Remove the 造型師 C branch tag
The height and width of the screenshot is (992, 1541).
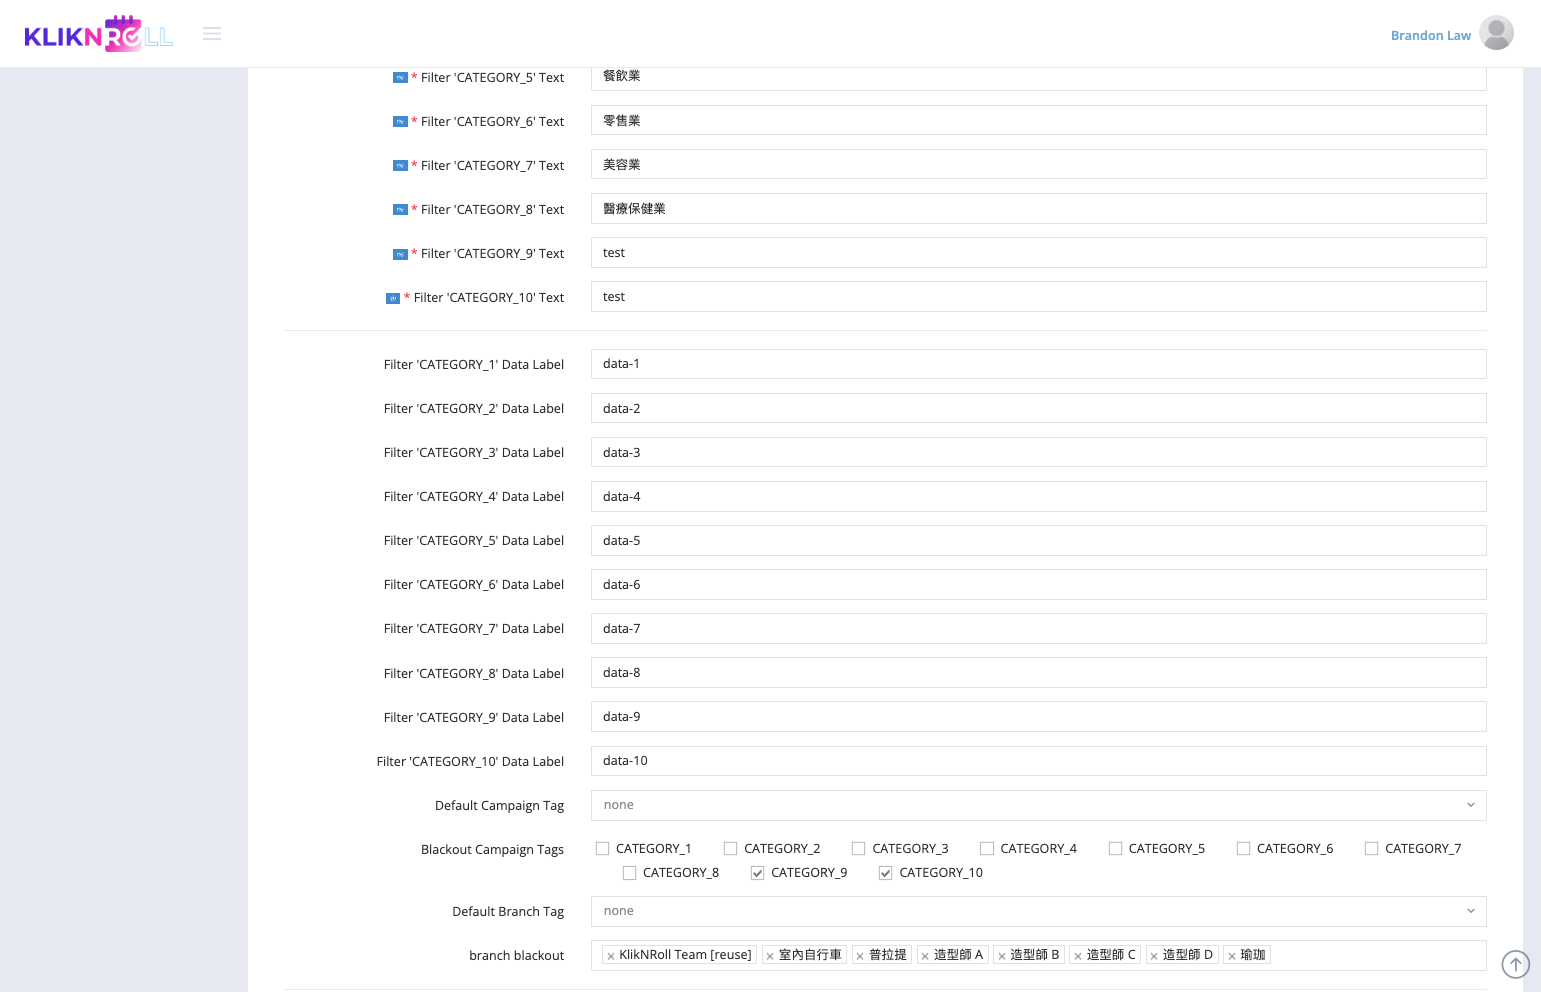click(1078, 956)
